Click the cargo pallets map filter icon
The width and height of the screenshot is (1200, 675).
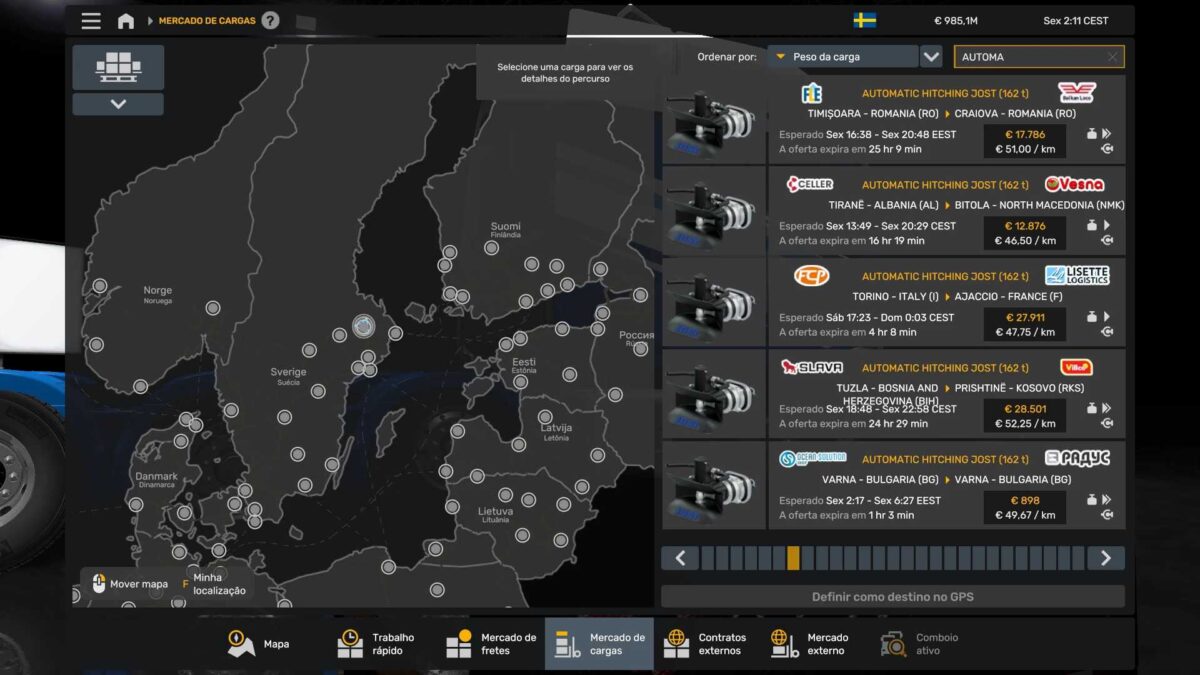pyautogui.click(x=118, y=67)
